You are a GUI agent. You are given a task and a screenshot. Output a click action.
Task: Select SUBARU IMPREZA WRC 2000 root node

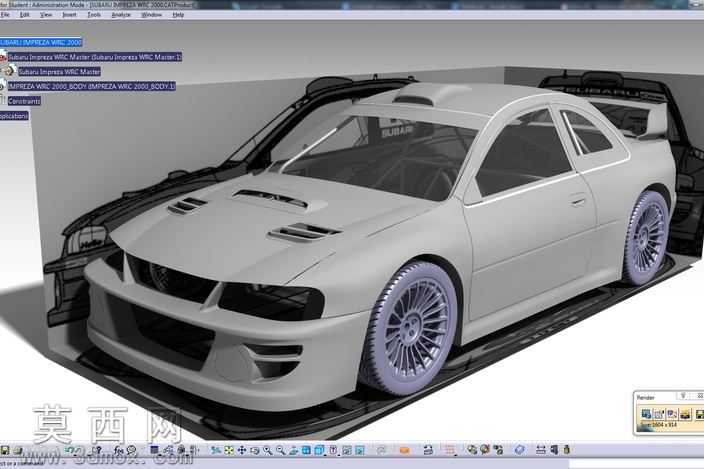[x=40, y=42]
